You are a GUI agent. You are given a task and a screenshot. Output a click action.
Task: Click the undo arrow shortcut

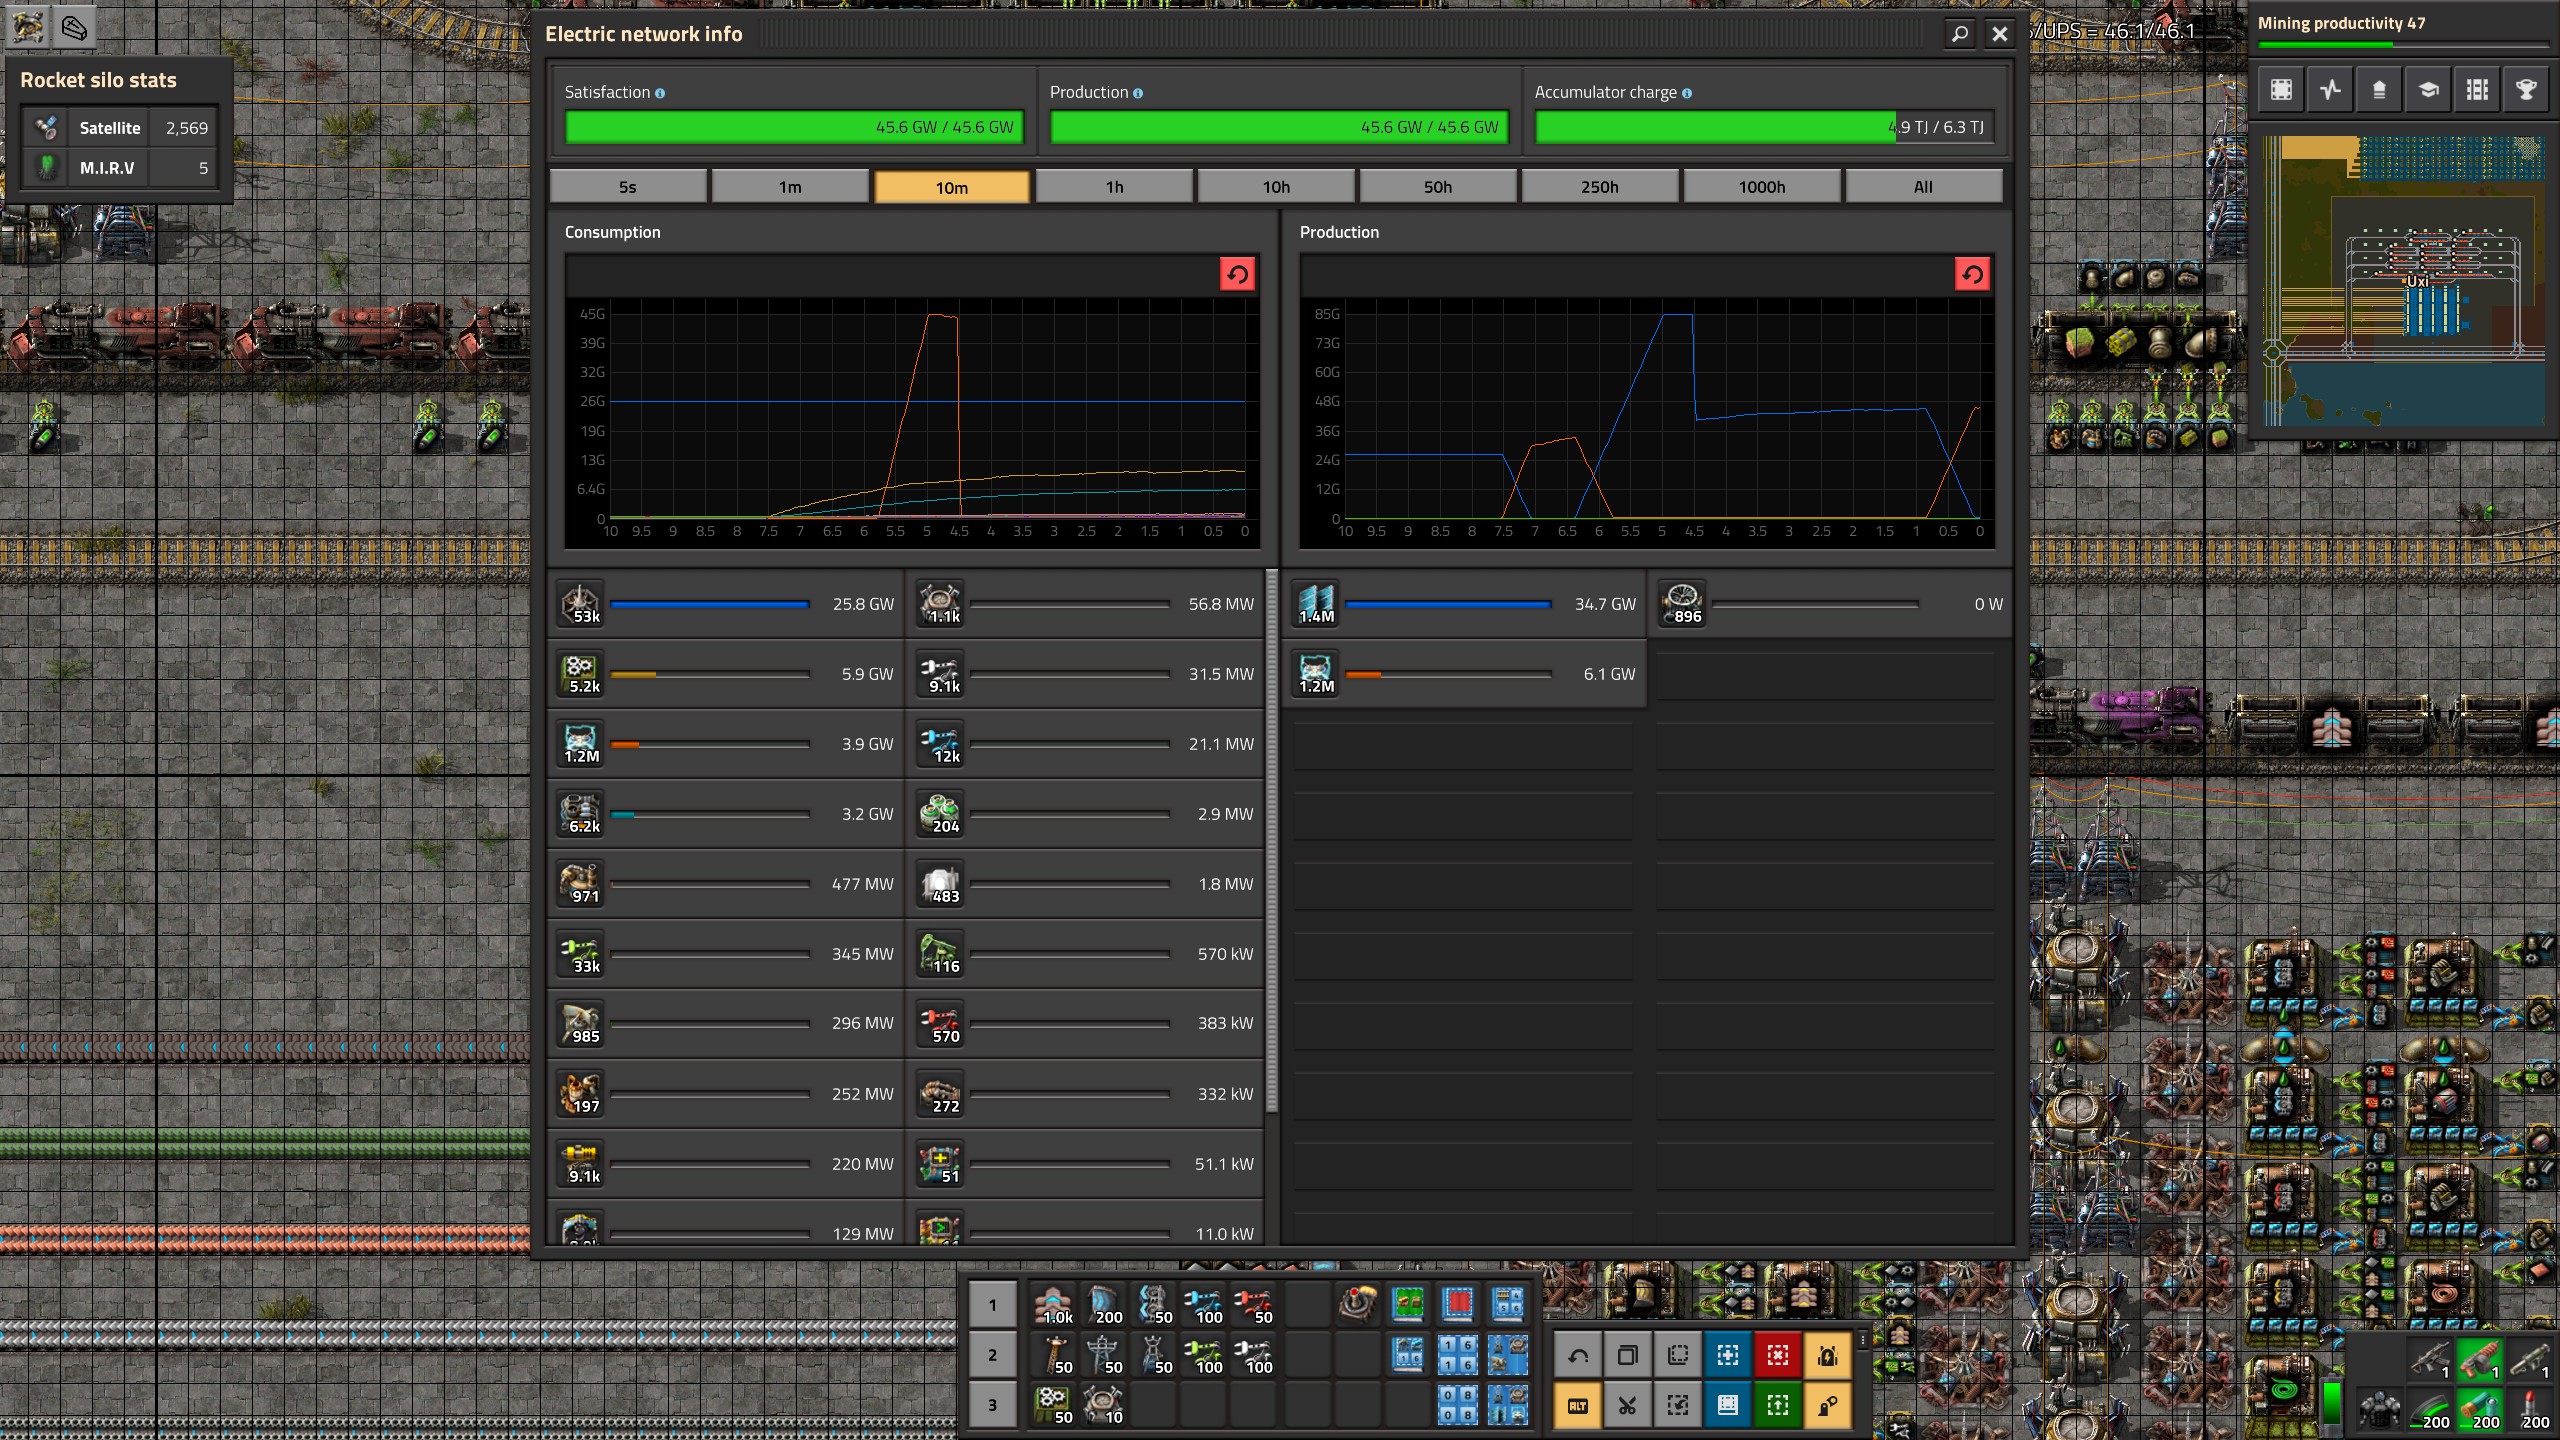pyautogui.click(x=1578, y=1356)
